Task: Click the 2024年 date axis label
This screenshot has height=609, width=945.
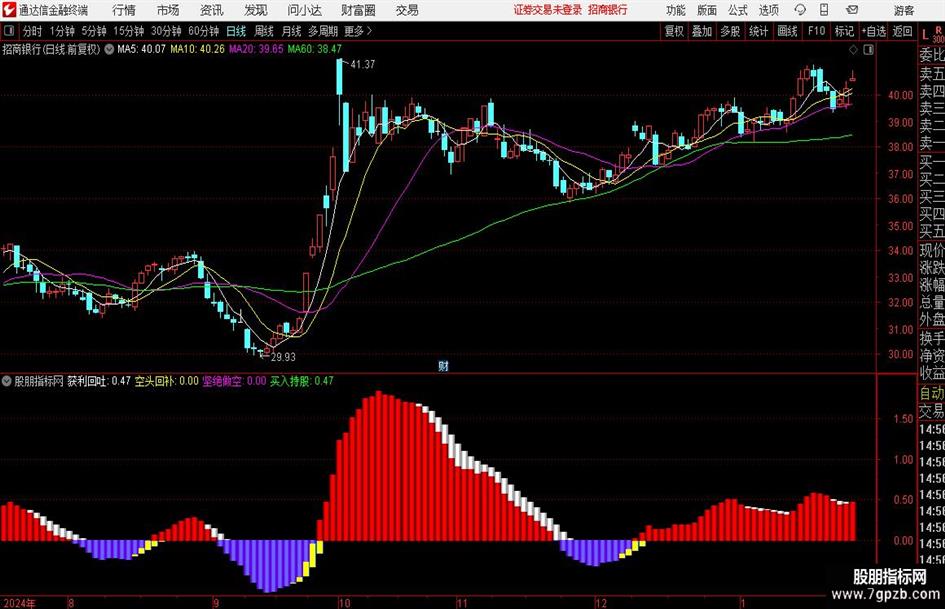Action: point(19,603)
